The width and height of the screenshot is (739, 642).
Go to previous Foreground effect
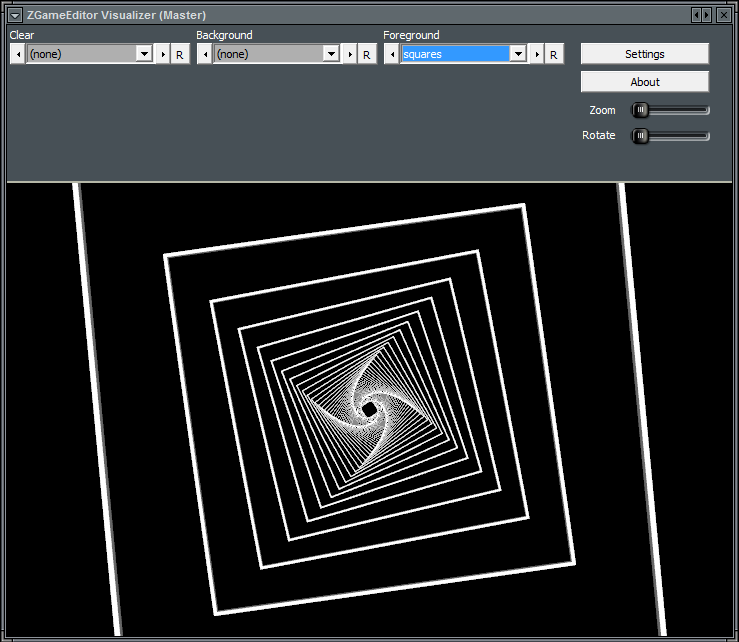392,54
